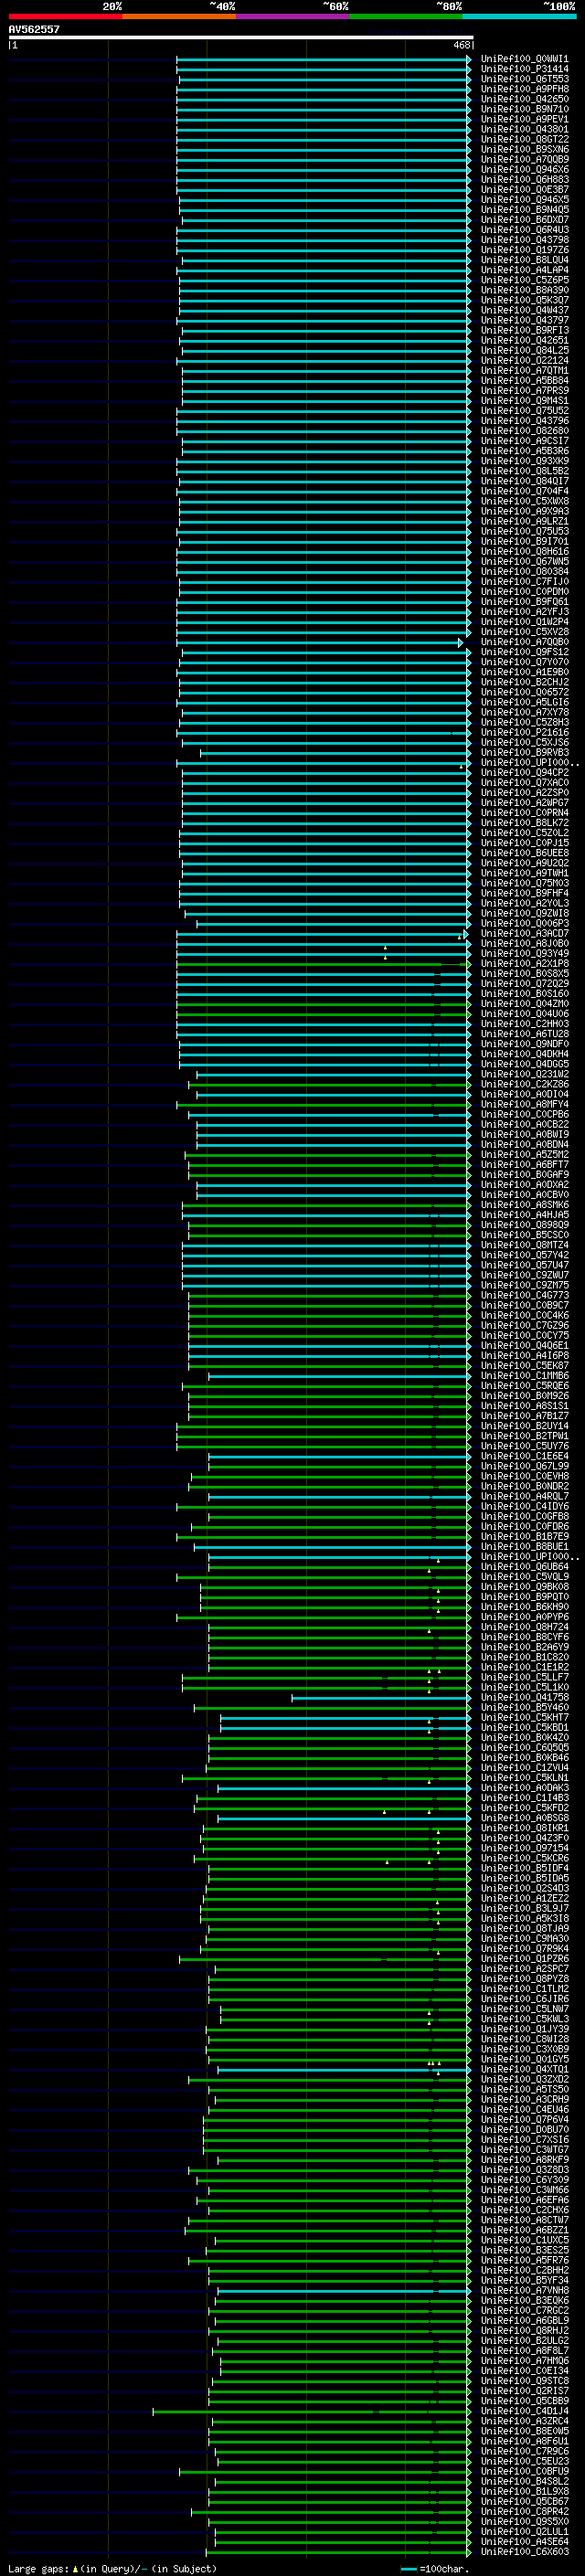The height and width of the screenshot is (2576, 585).
Task: Select the UniRef100_Q5K3Q7 label
Action: click(525, 300)
